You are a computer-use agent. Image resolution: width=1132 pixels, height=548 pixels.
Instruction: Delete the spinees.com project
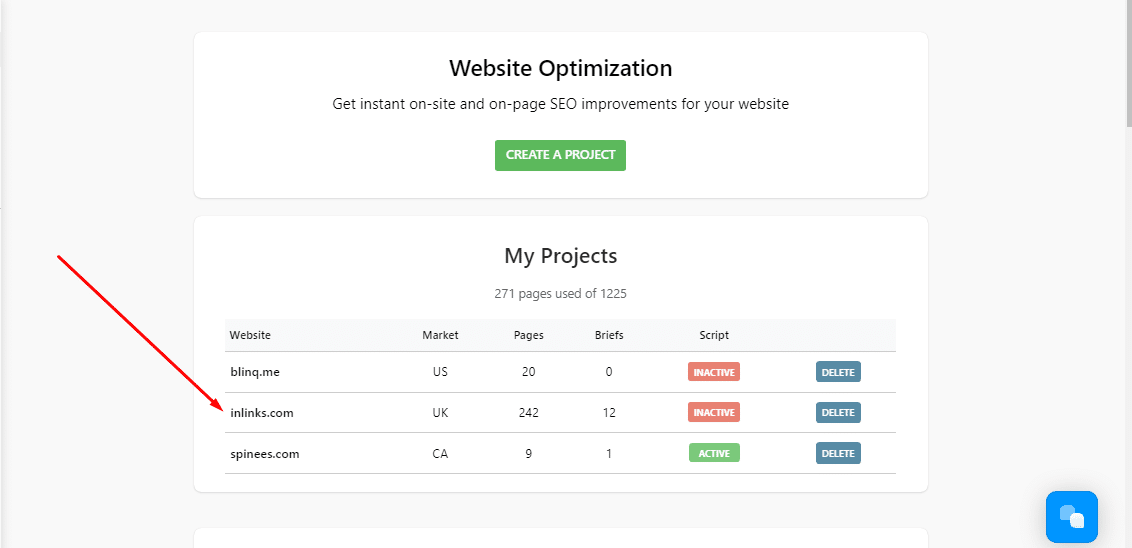pyautogui.click(x=838, y=453)
